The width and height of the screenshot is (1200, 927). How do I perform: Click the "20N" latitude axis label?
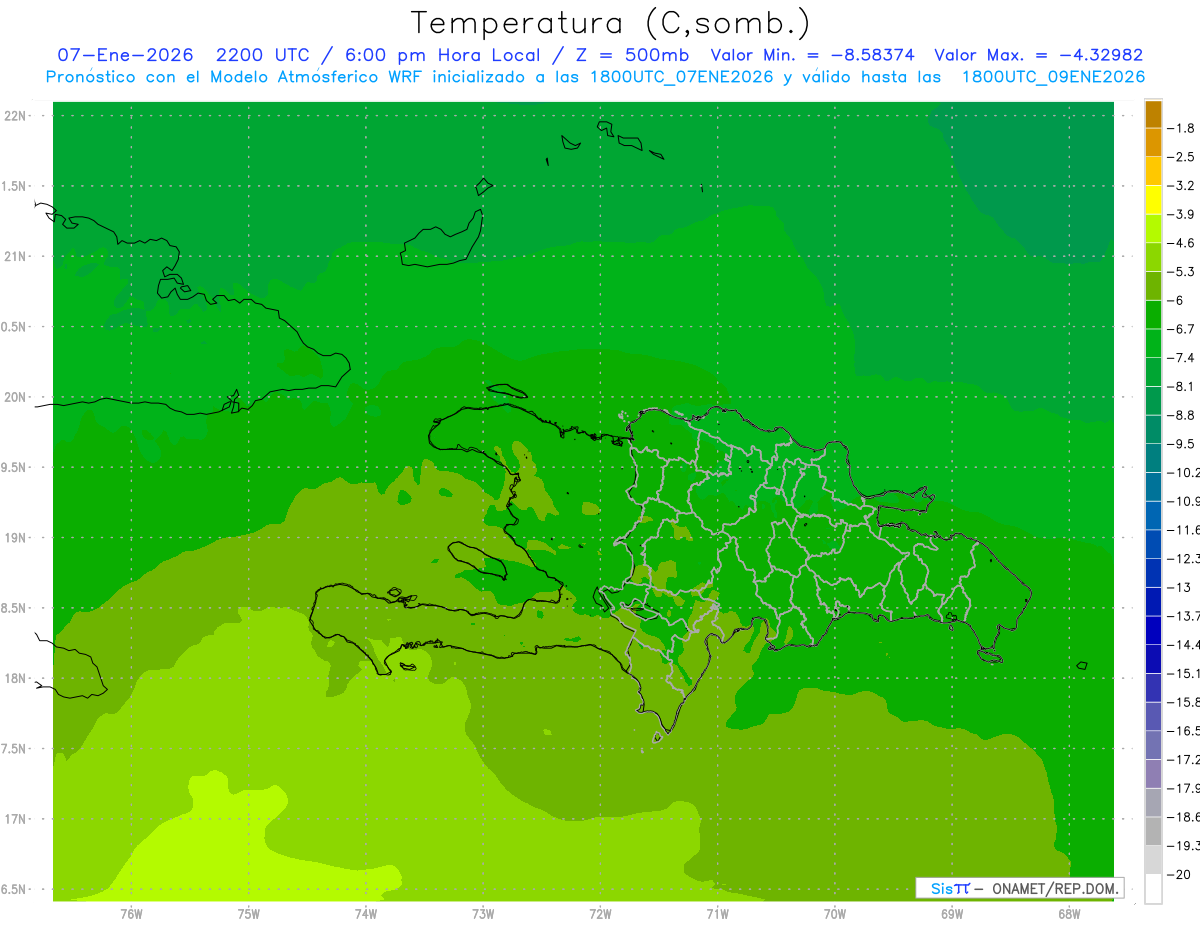pos(16,397)
